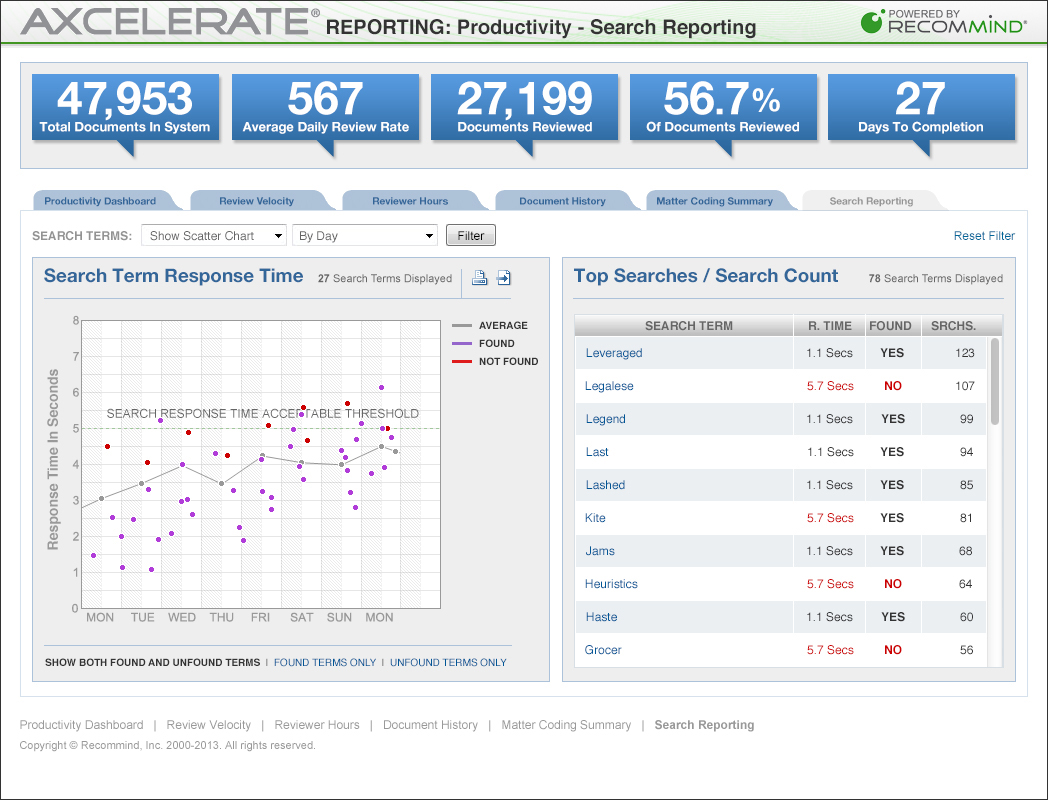Click the 78 Search Terms Displayed text
The width and height of the screenshot is (1048, 800).
click(936, 278)
